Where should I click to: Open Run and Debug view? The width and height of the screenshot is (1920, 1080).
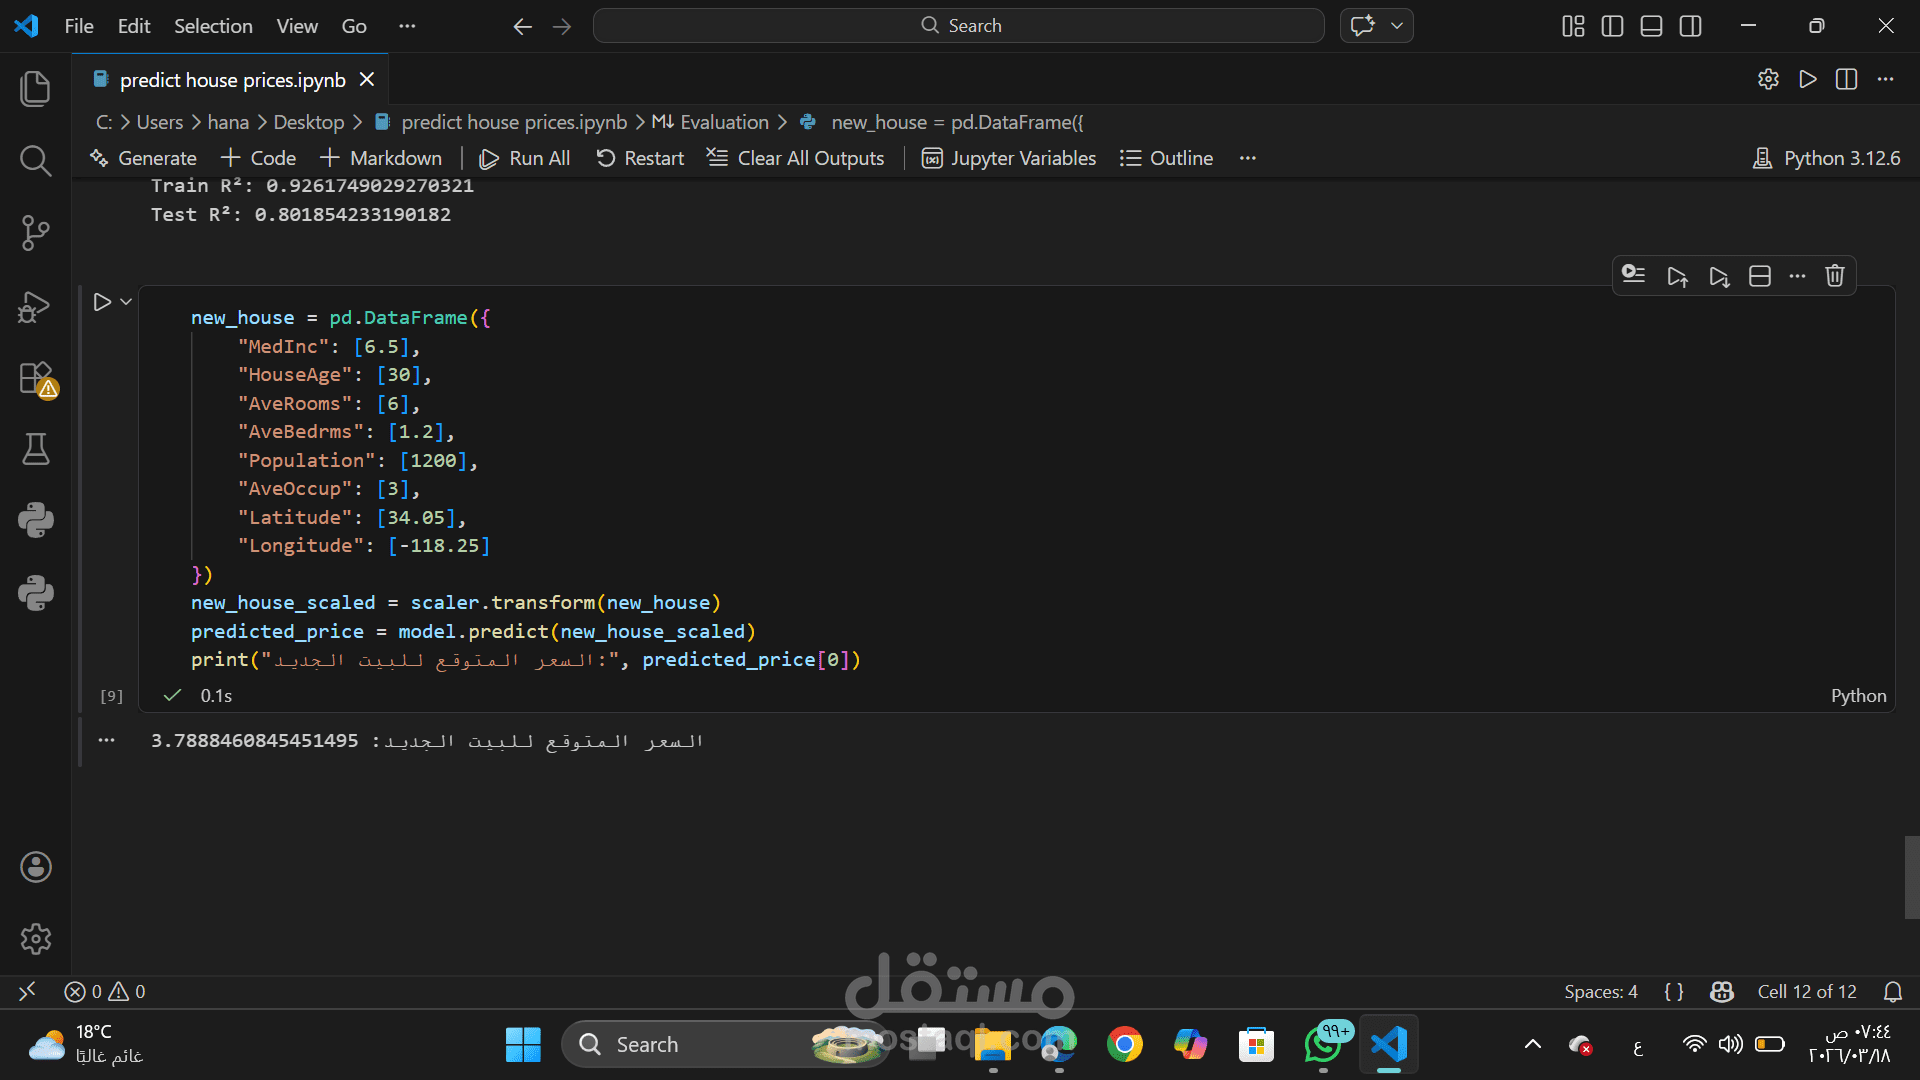(35, 305)
